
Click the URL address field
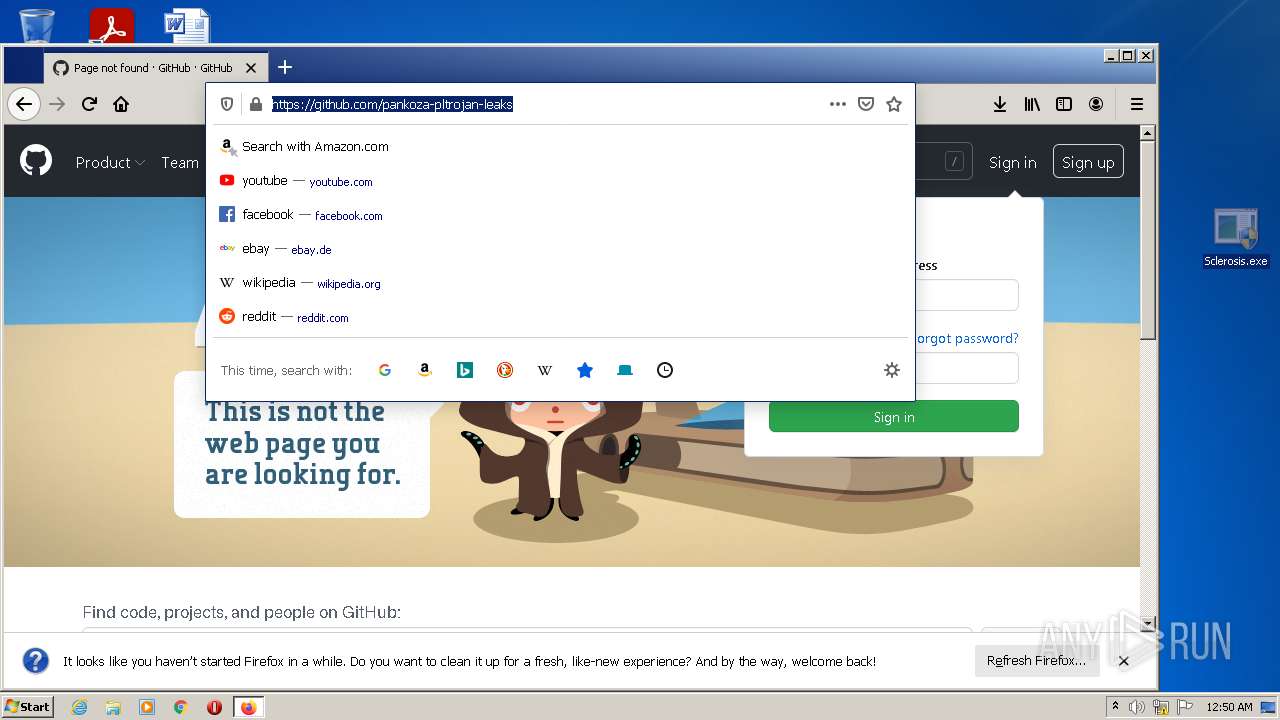pyautogui.click(x=546, y=104)
